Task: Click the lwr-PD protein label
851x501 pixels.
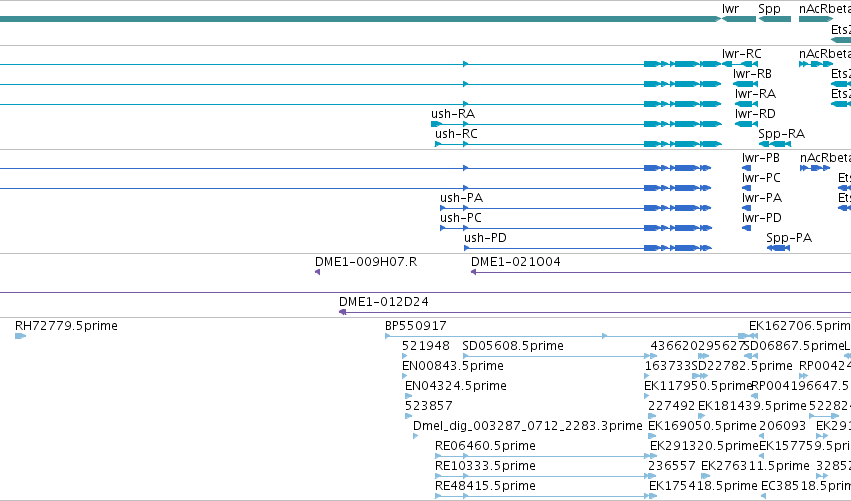Action: tap(761, 218)
